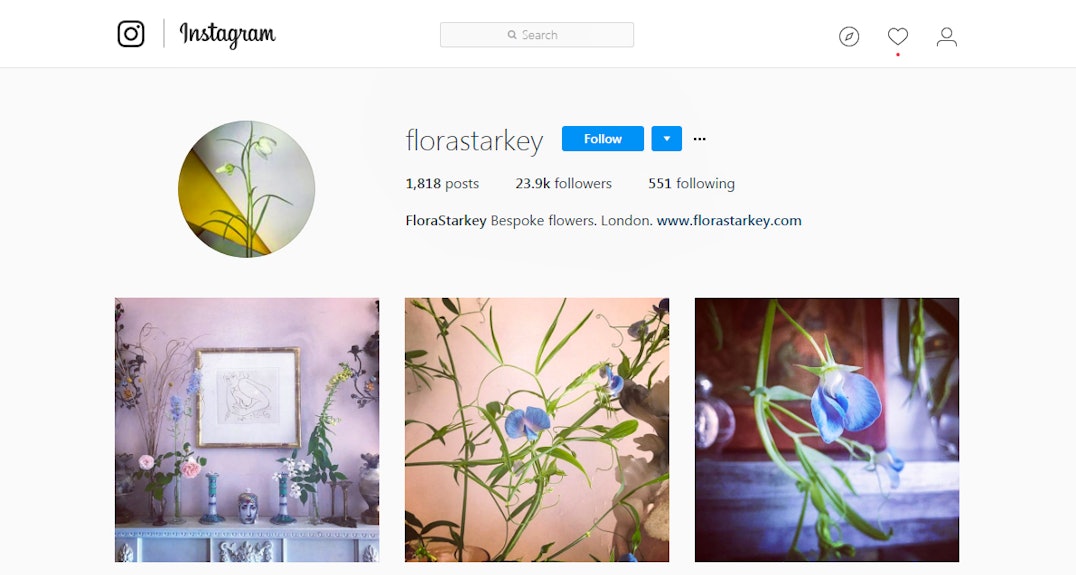Click the Instagram wordmark logo
Viewport: 1076px width, 575px height.
[227, 34]
